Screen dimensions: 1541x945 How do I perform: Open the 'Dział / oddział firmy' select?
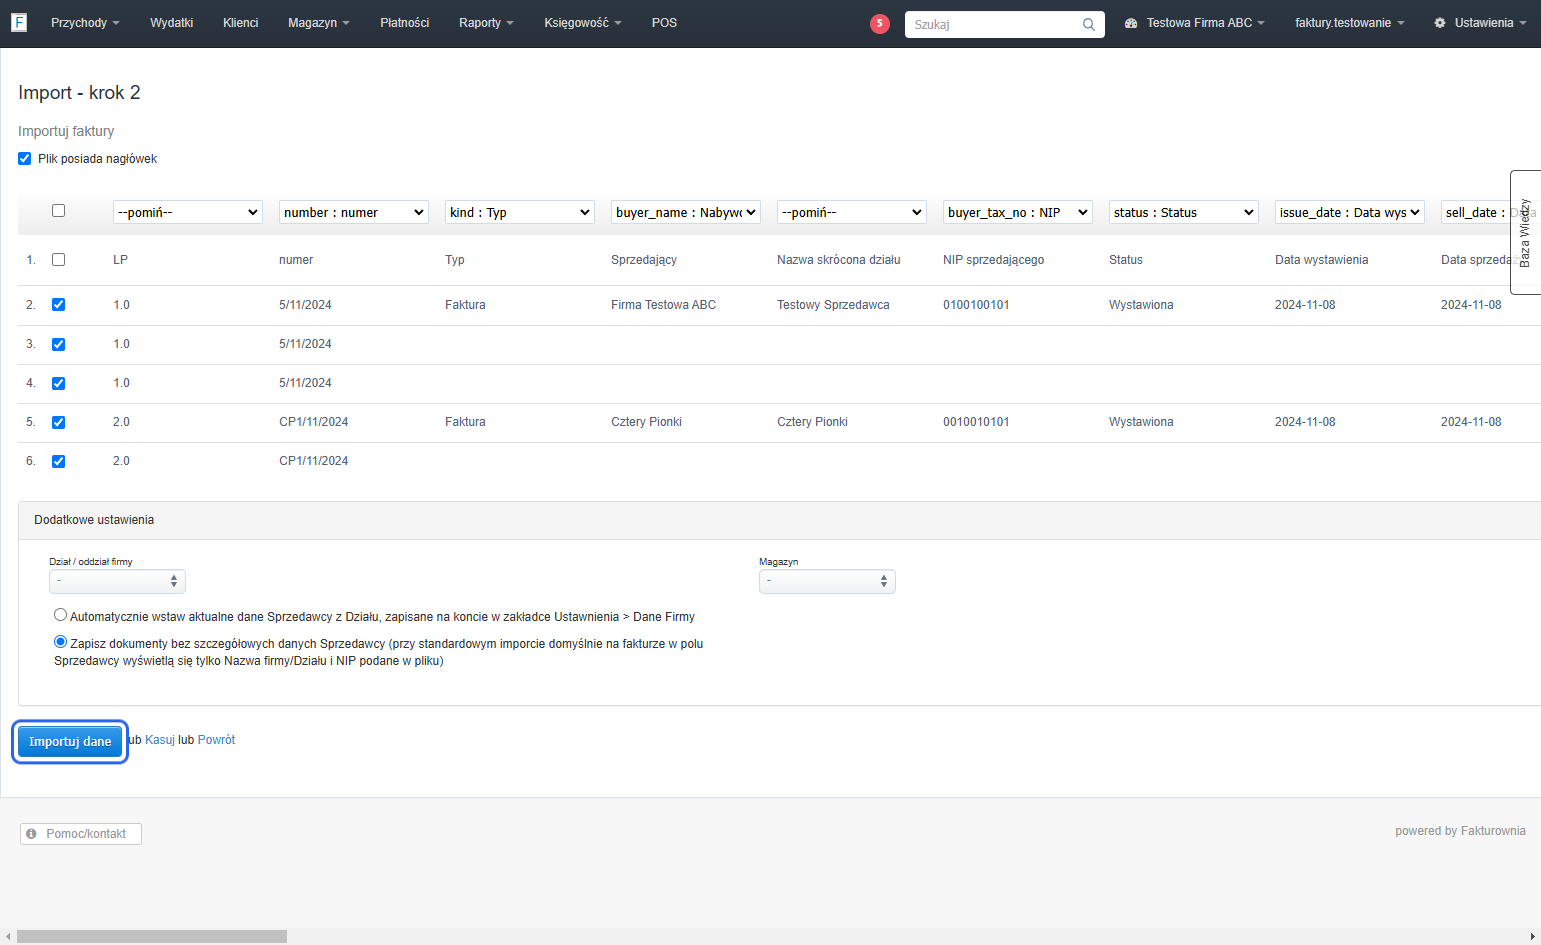117,581
